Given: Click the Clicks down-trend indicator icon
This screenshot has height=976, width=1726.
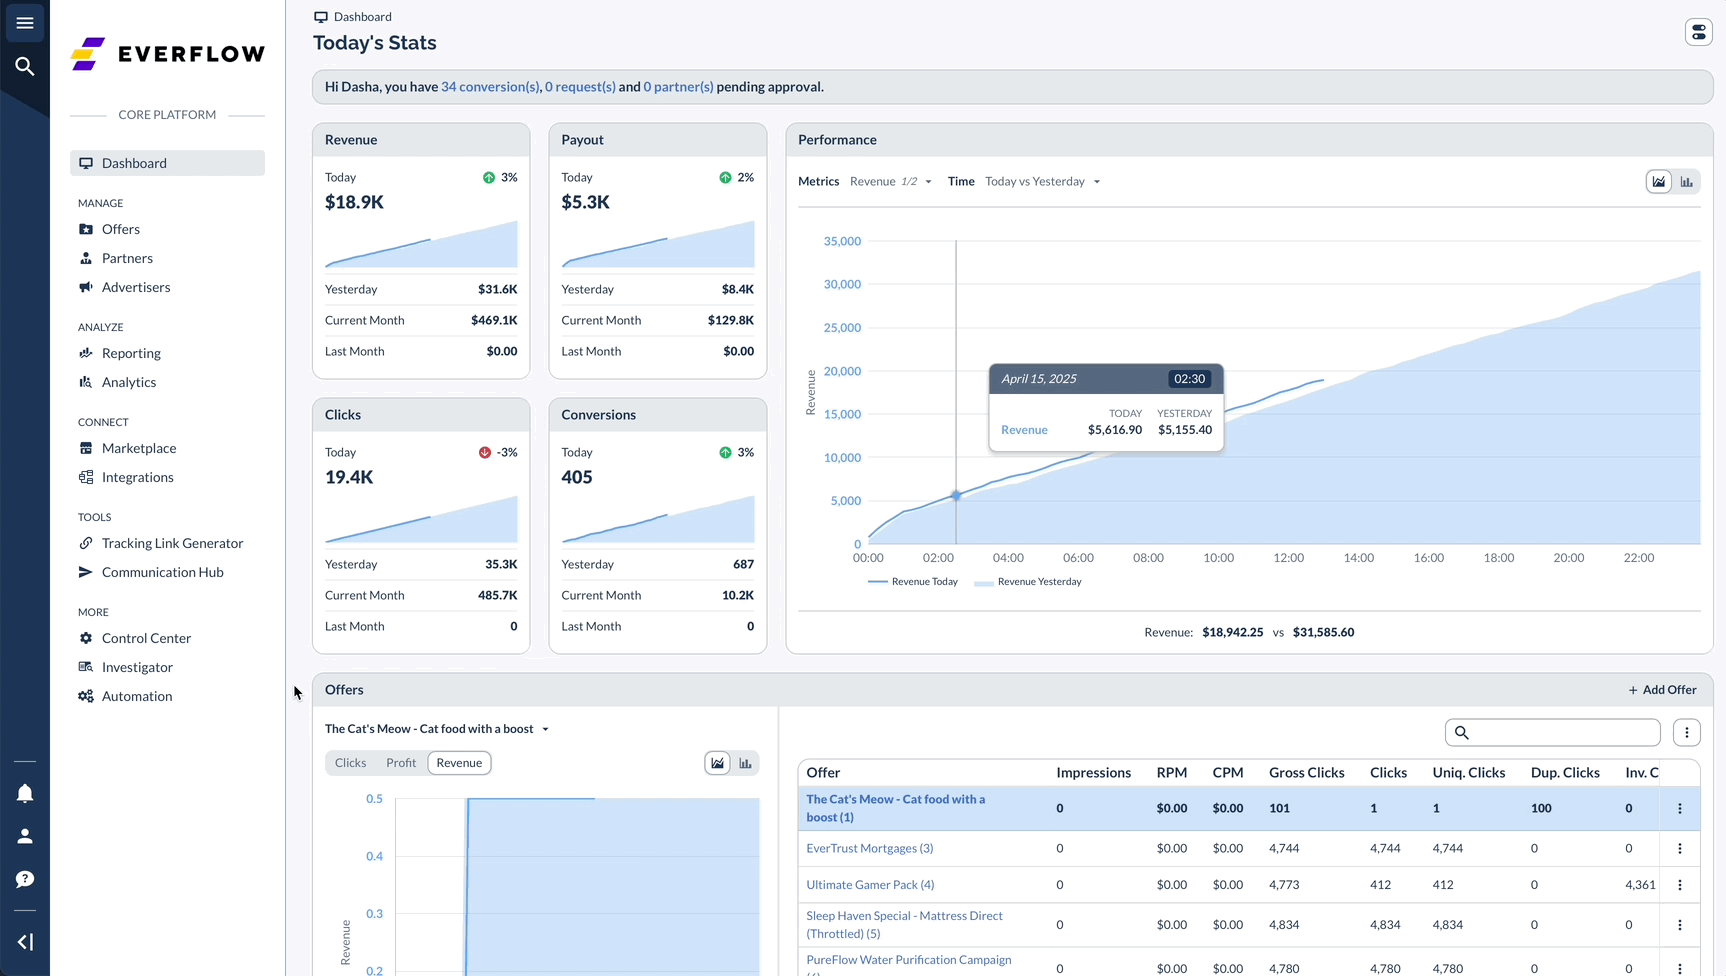Looking at the screenshot, I should (x=485, y=453).
